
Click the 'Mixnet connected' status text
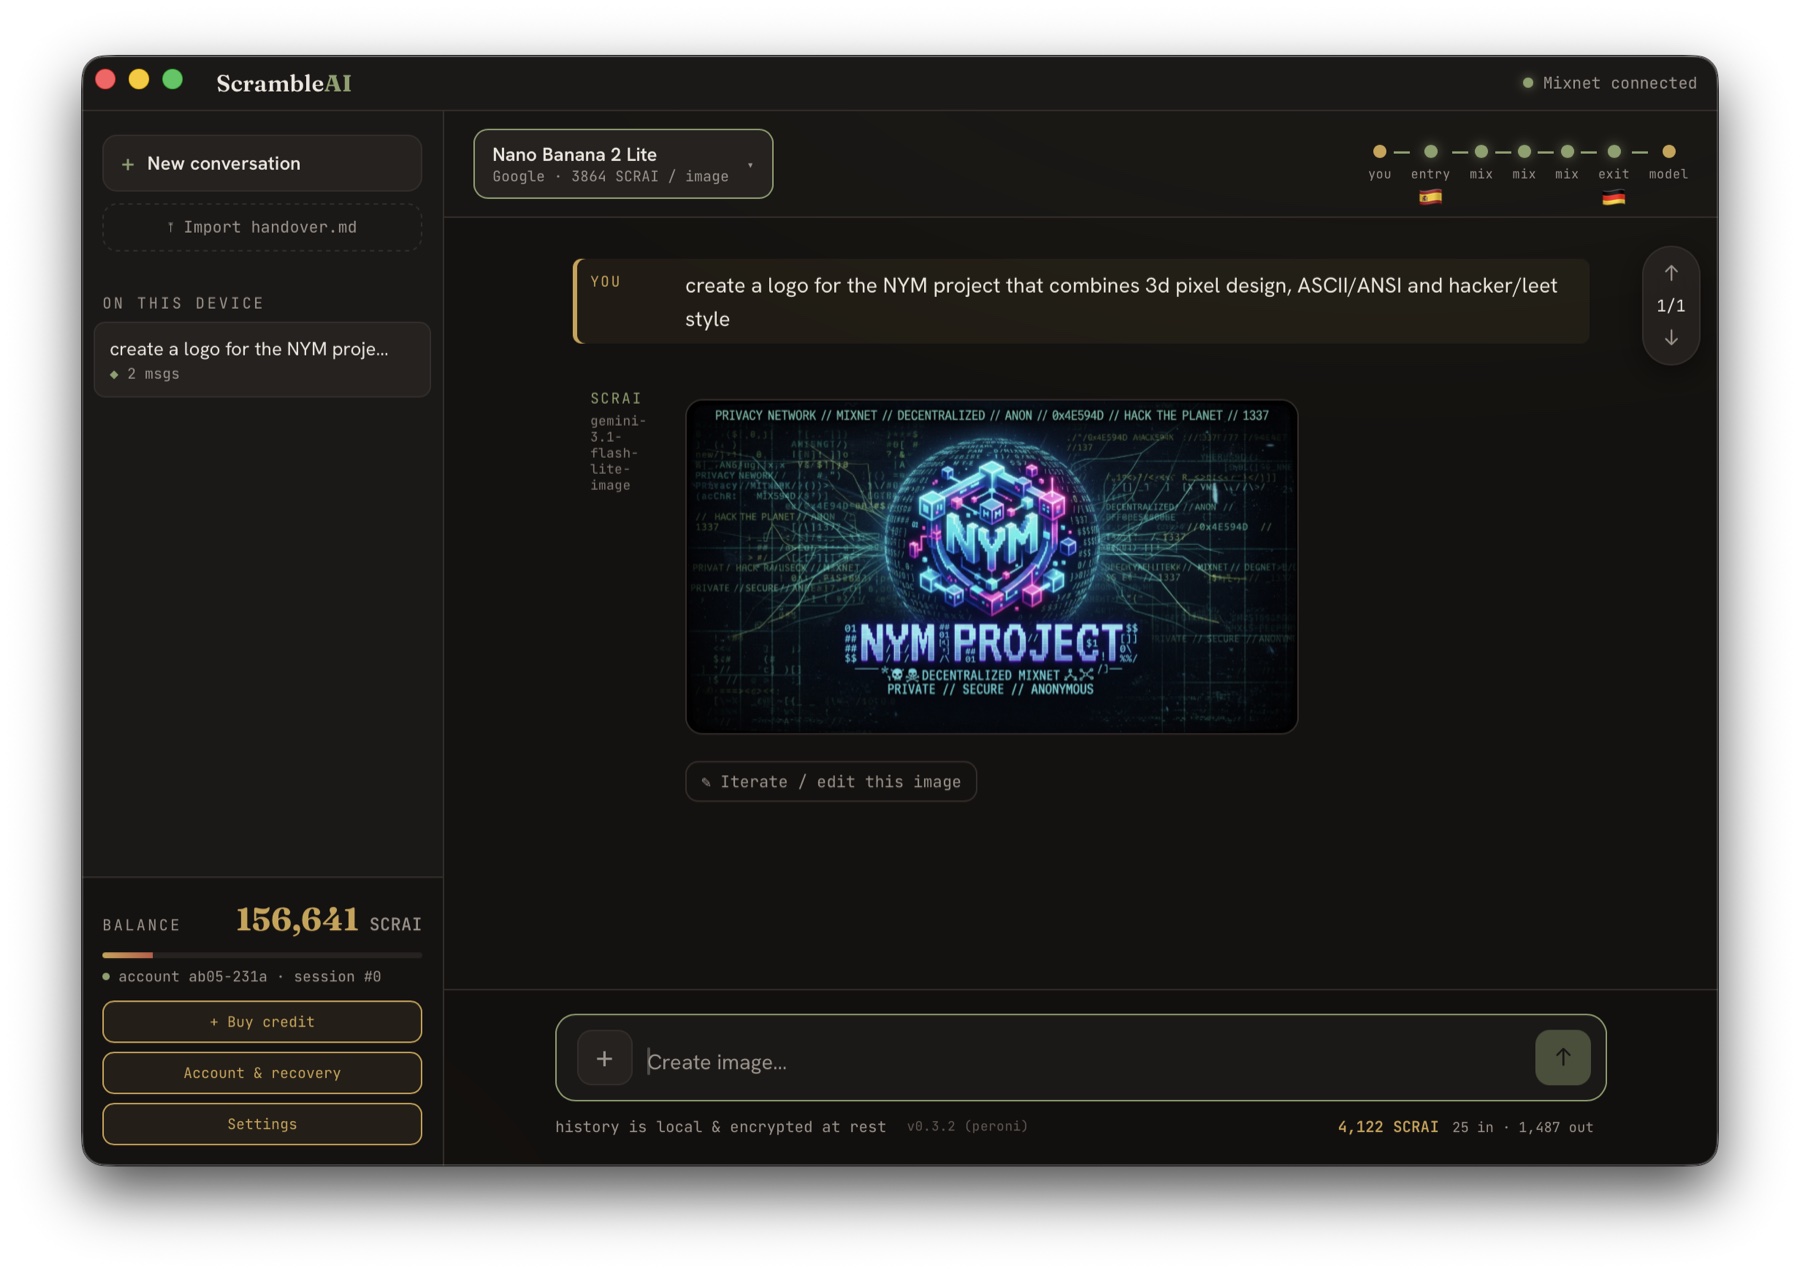pyautogui.click(x=1620, y=83)
